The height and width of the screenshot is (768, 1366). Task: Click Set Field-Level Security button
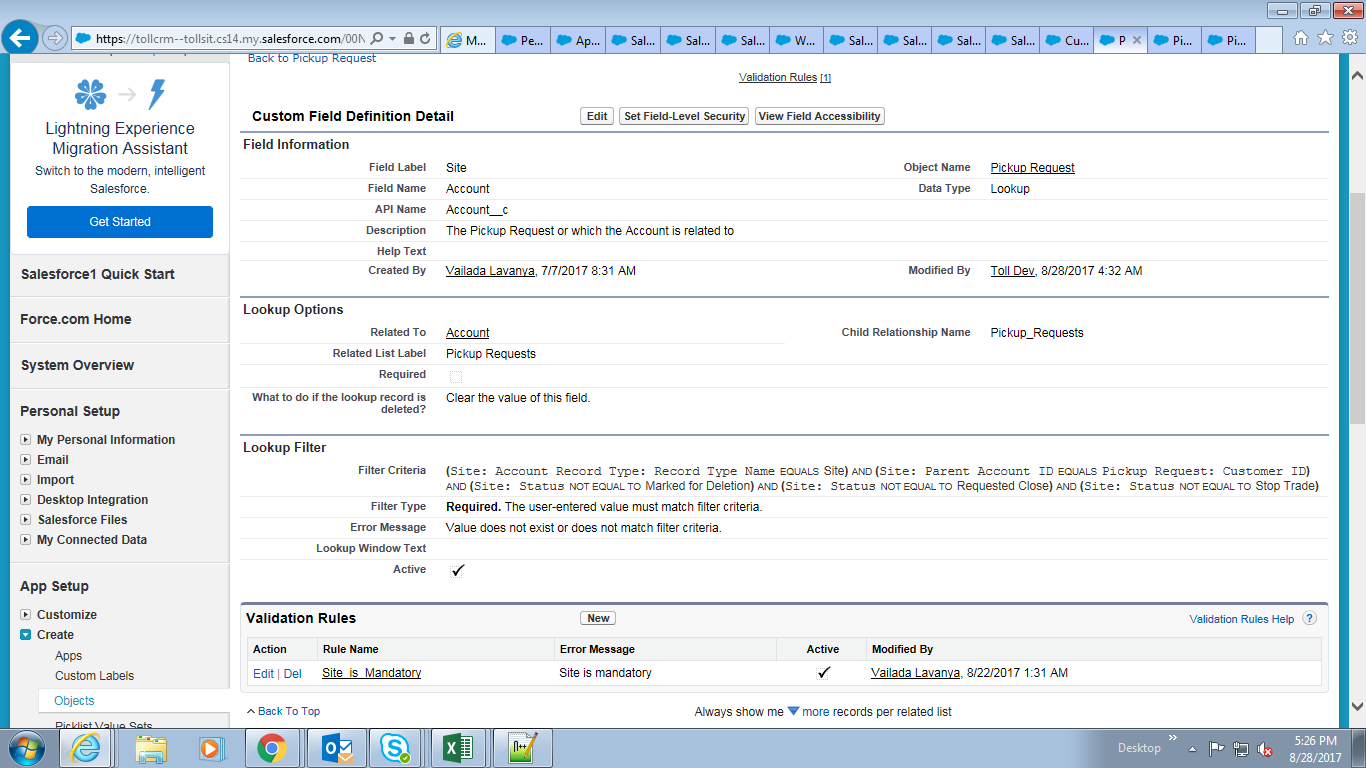tap(685, 116)
